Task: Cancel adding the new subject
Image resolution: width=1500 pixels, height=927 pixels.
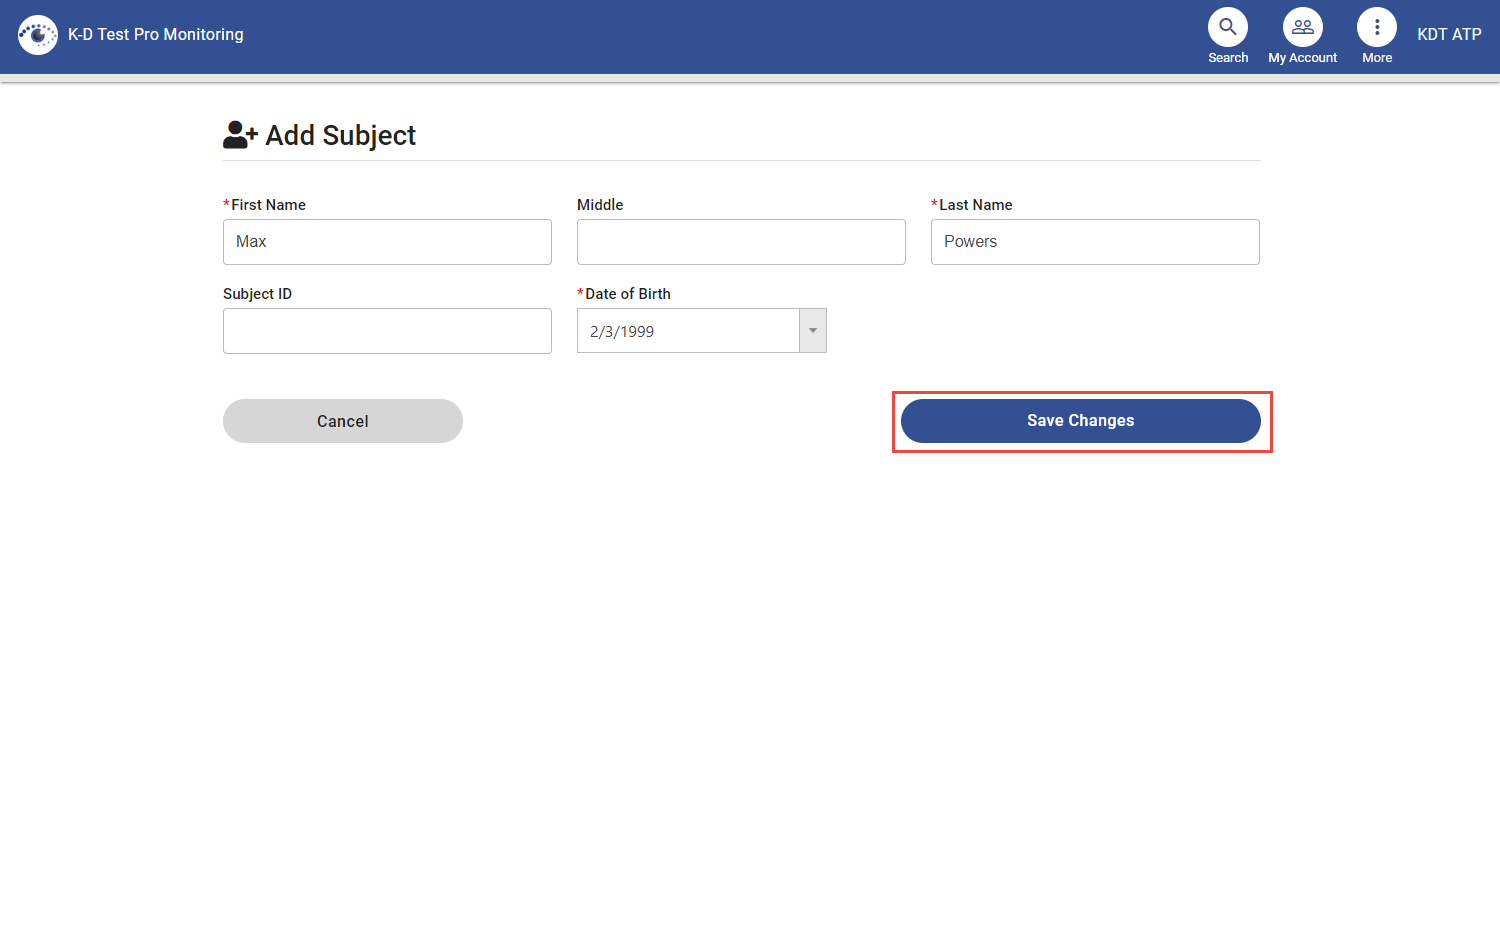Action: pos(342,420)
